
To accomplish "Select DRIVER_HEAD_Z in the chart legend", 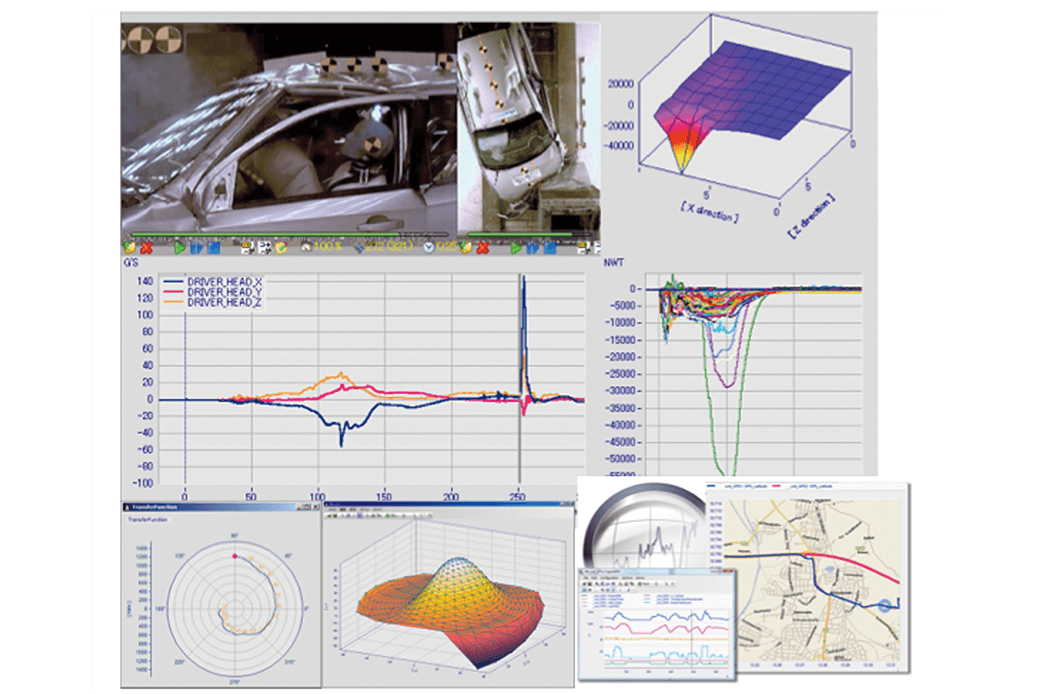I will 216,302.
